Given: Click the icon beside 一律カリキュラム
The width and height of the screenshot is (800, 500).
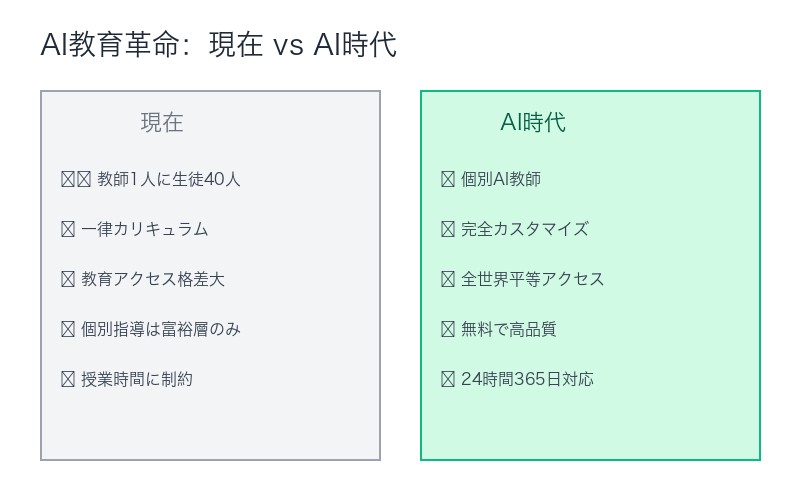Looking at the screenshot, I should tap(68, 230).
